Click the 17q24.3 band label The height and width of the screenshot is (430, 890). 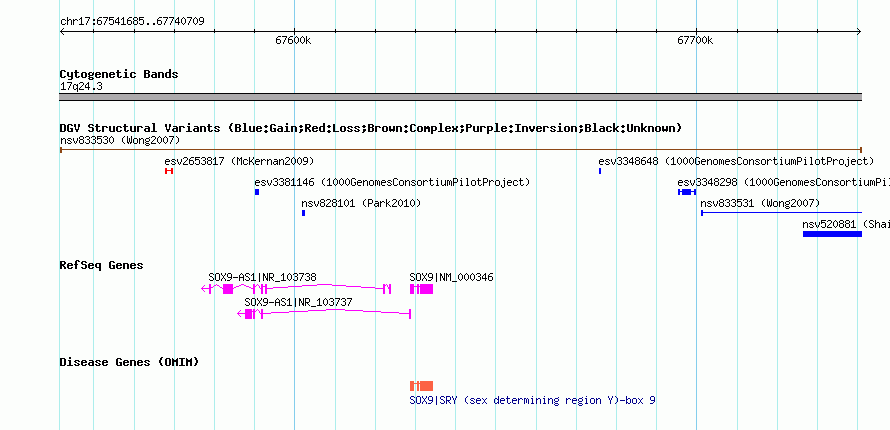pos(81,87)
